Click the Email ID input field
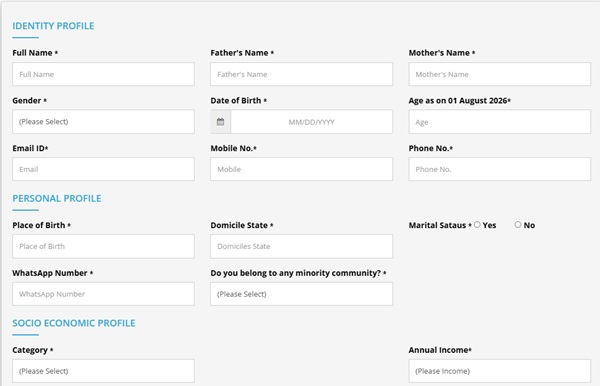The image size is (600, 386). (x=103, y=169)
